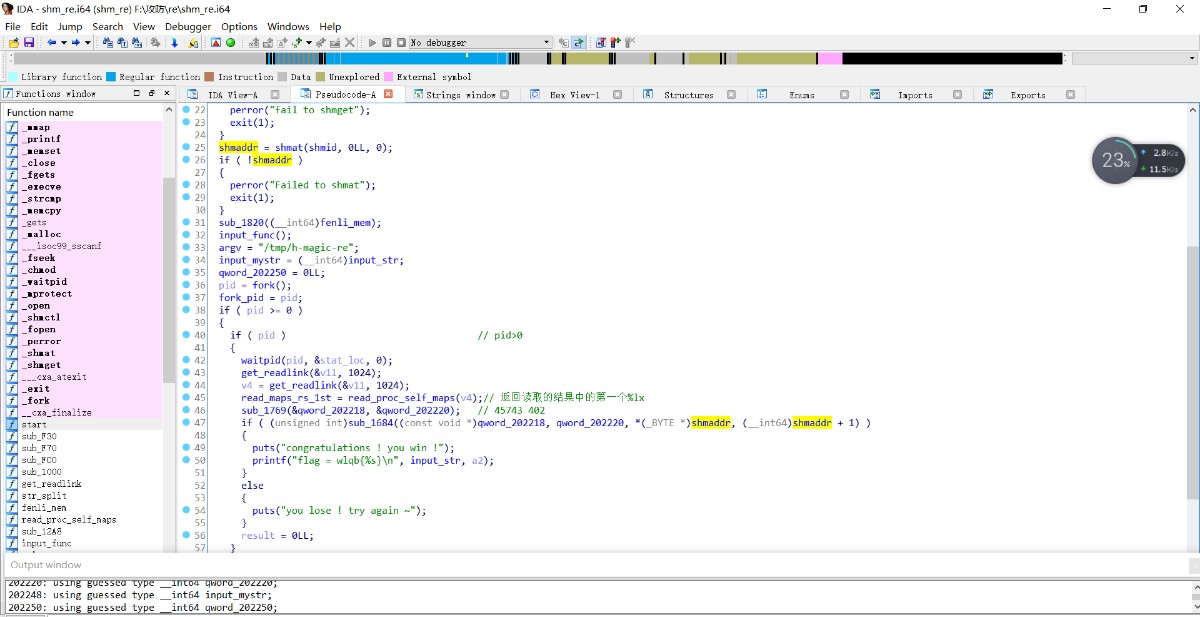Click the breakpoint dot on line 47

point(186,423)
